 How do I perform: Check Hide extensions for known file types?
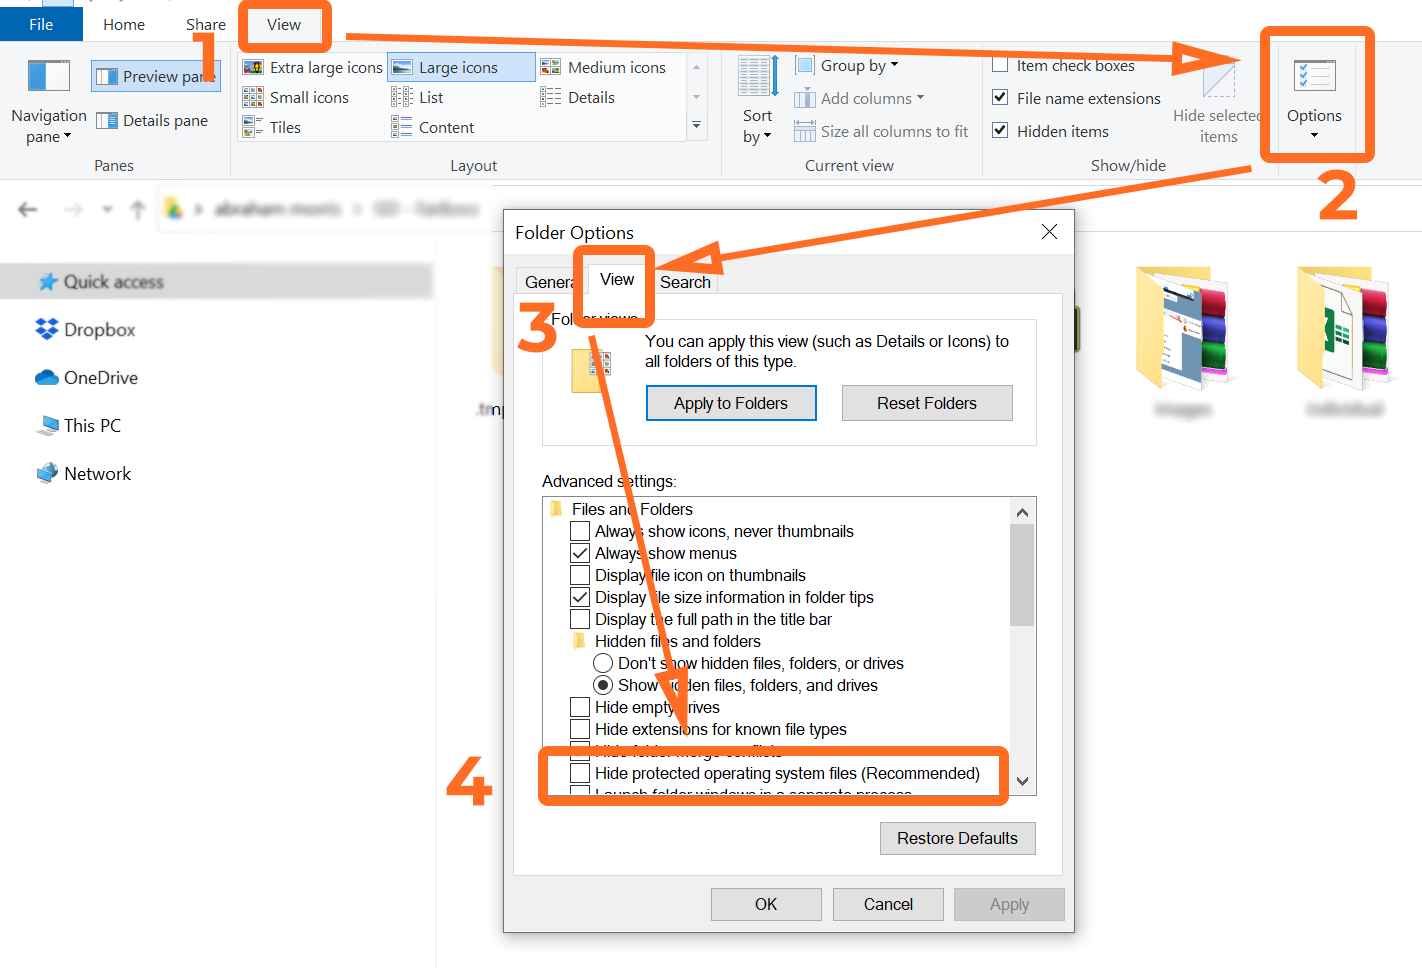coord(580,729)
